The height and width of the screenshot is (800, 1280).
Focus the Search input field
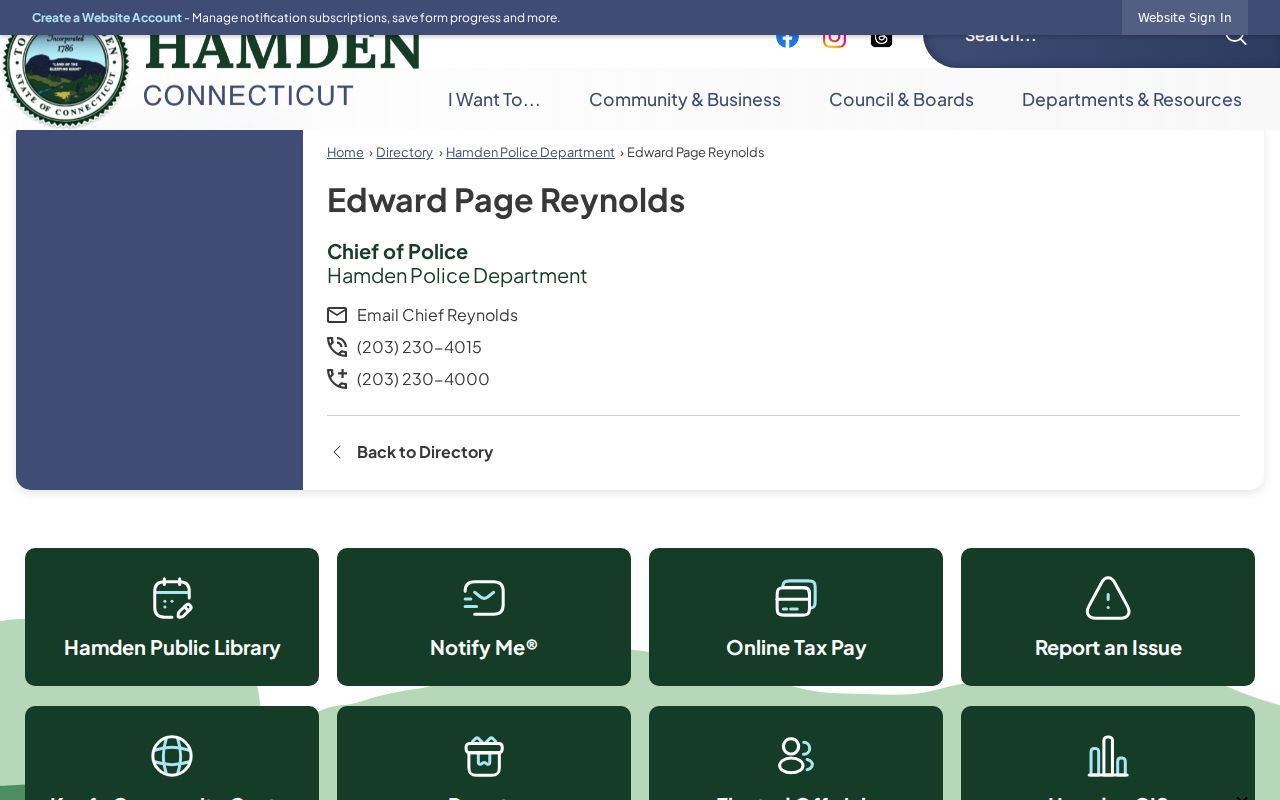1085,40
